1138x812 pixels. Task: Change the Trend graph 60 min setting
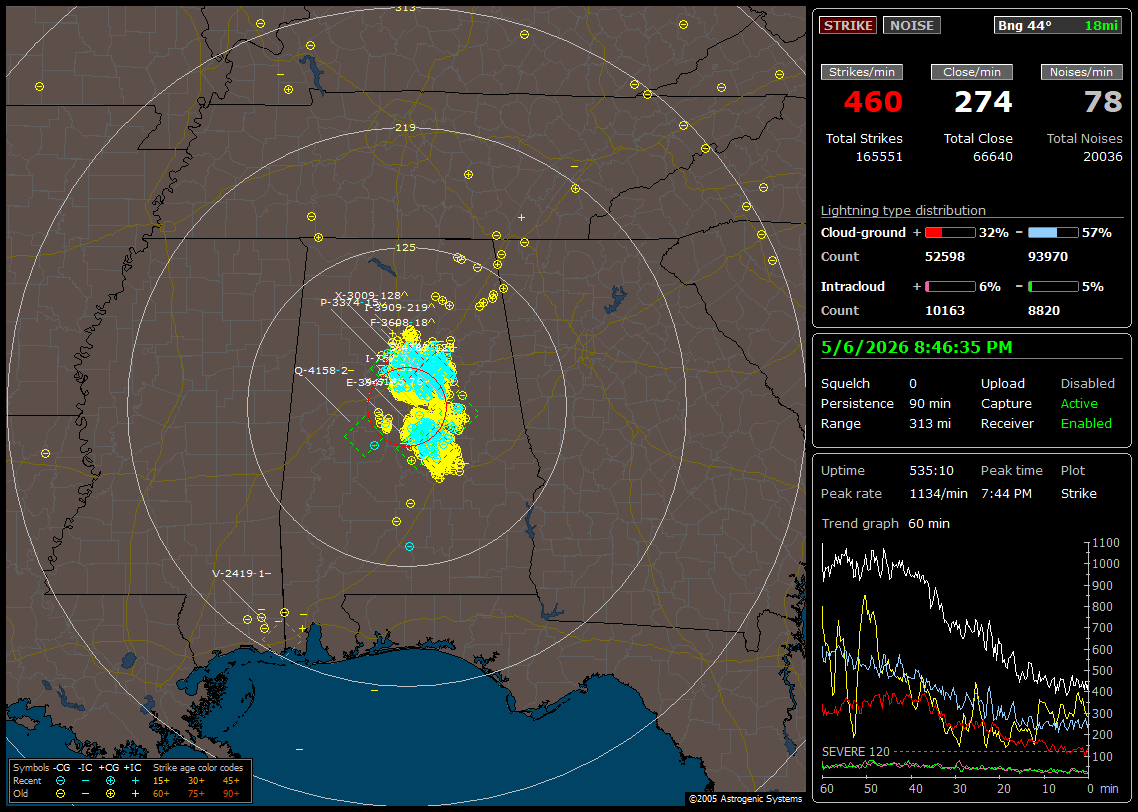[928, 523]
